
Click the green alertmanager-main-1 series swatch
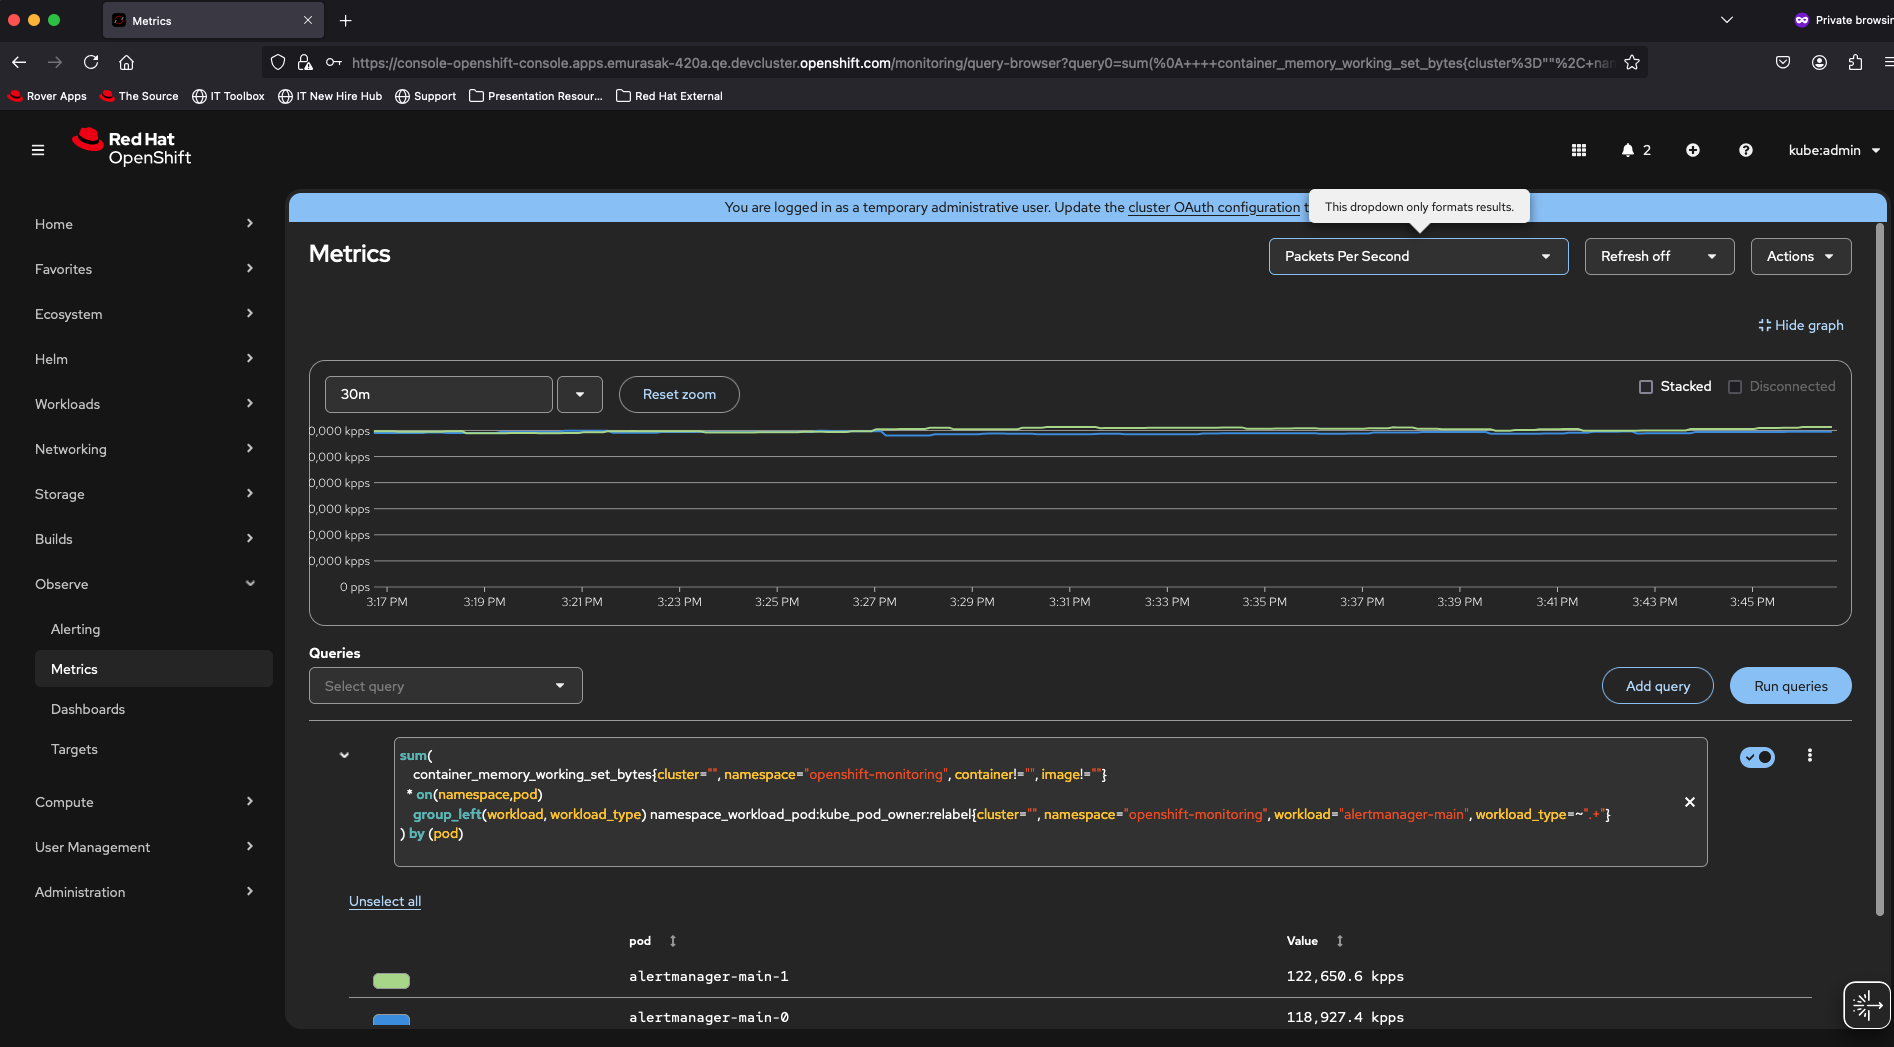(x=391, y=980)
